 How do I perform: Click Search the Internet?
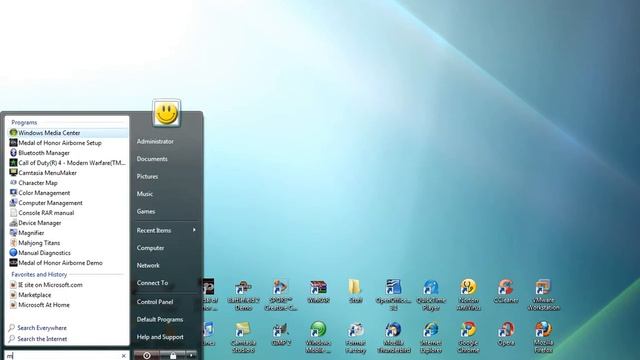[x=38, y=339]
